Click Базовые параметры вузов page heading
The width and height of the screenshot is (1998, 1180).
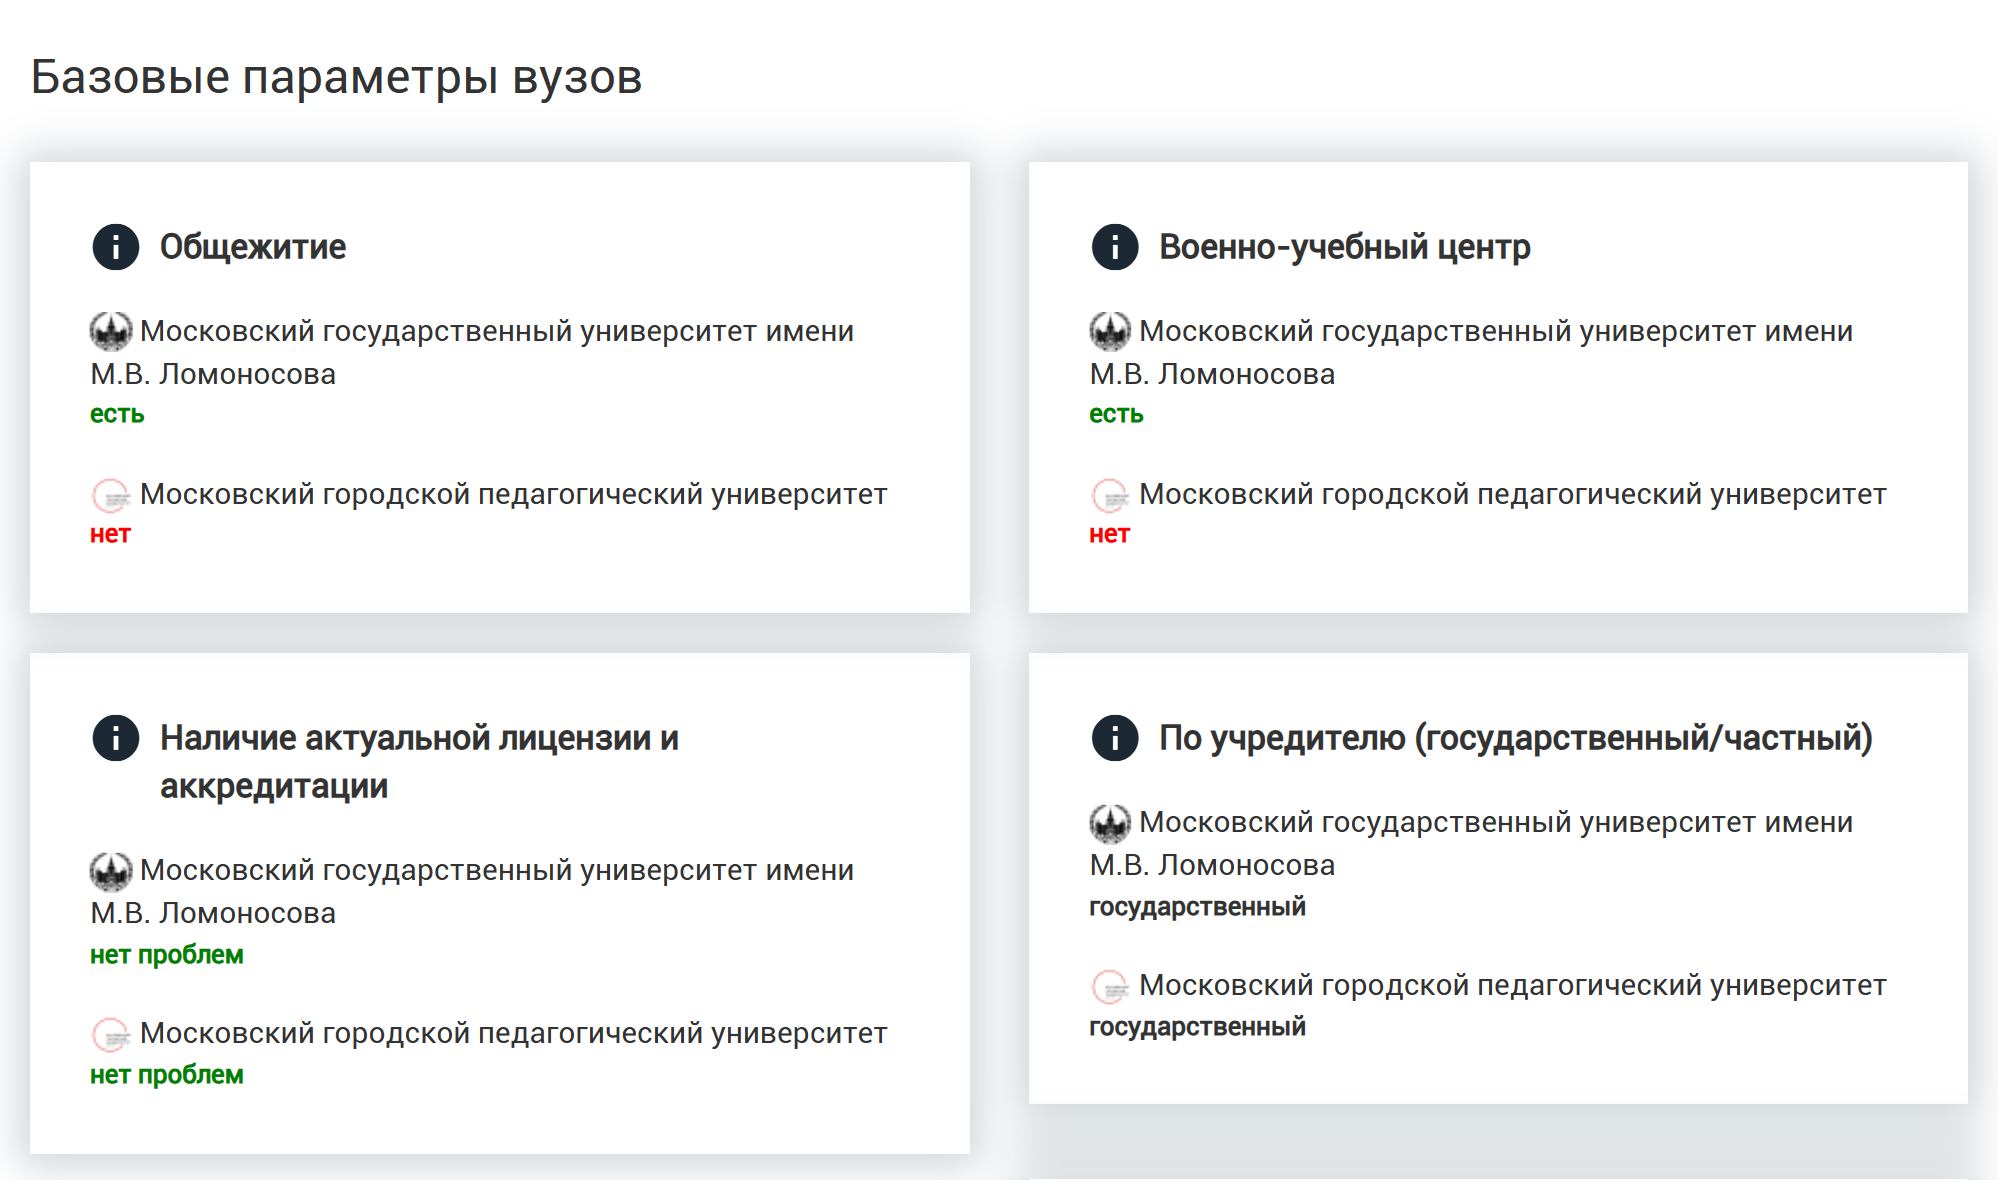click(x=336, y=77)
